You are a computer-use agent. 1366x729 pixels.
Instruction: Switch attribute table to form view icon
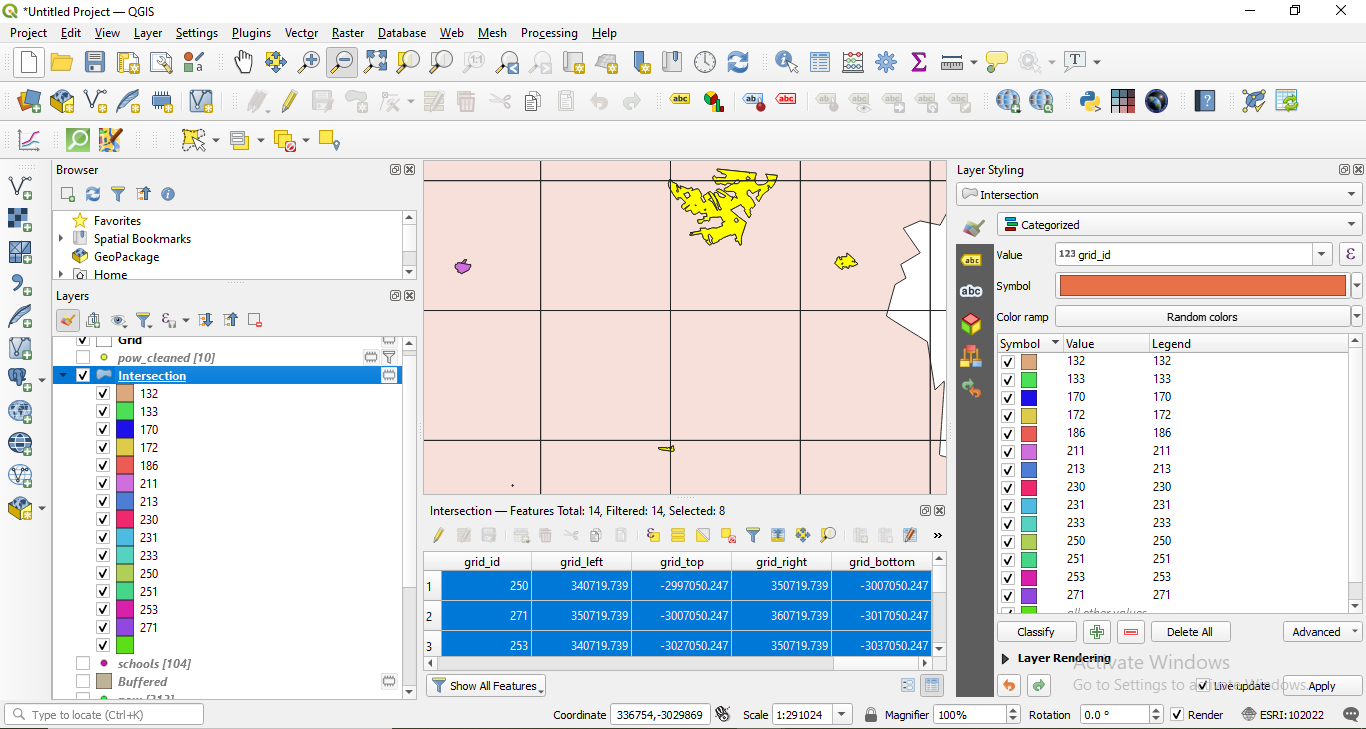click(908, 686)
